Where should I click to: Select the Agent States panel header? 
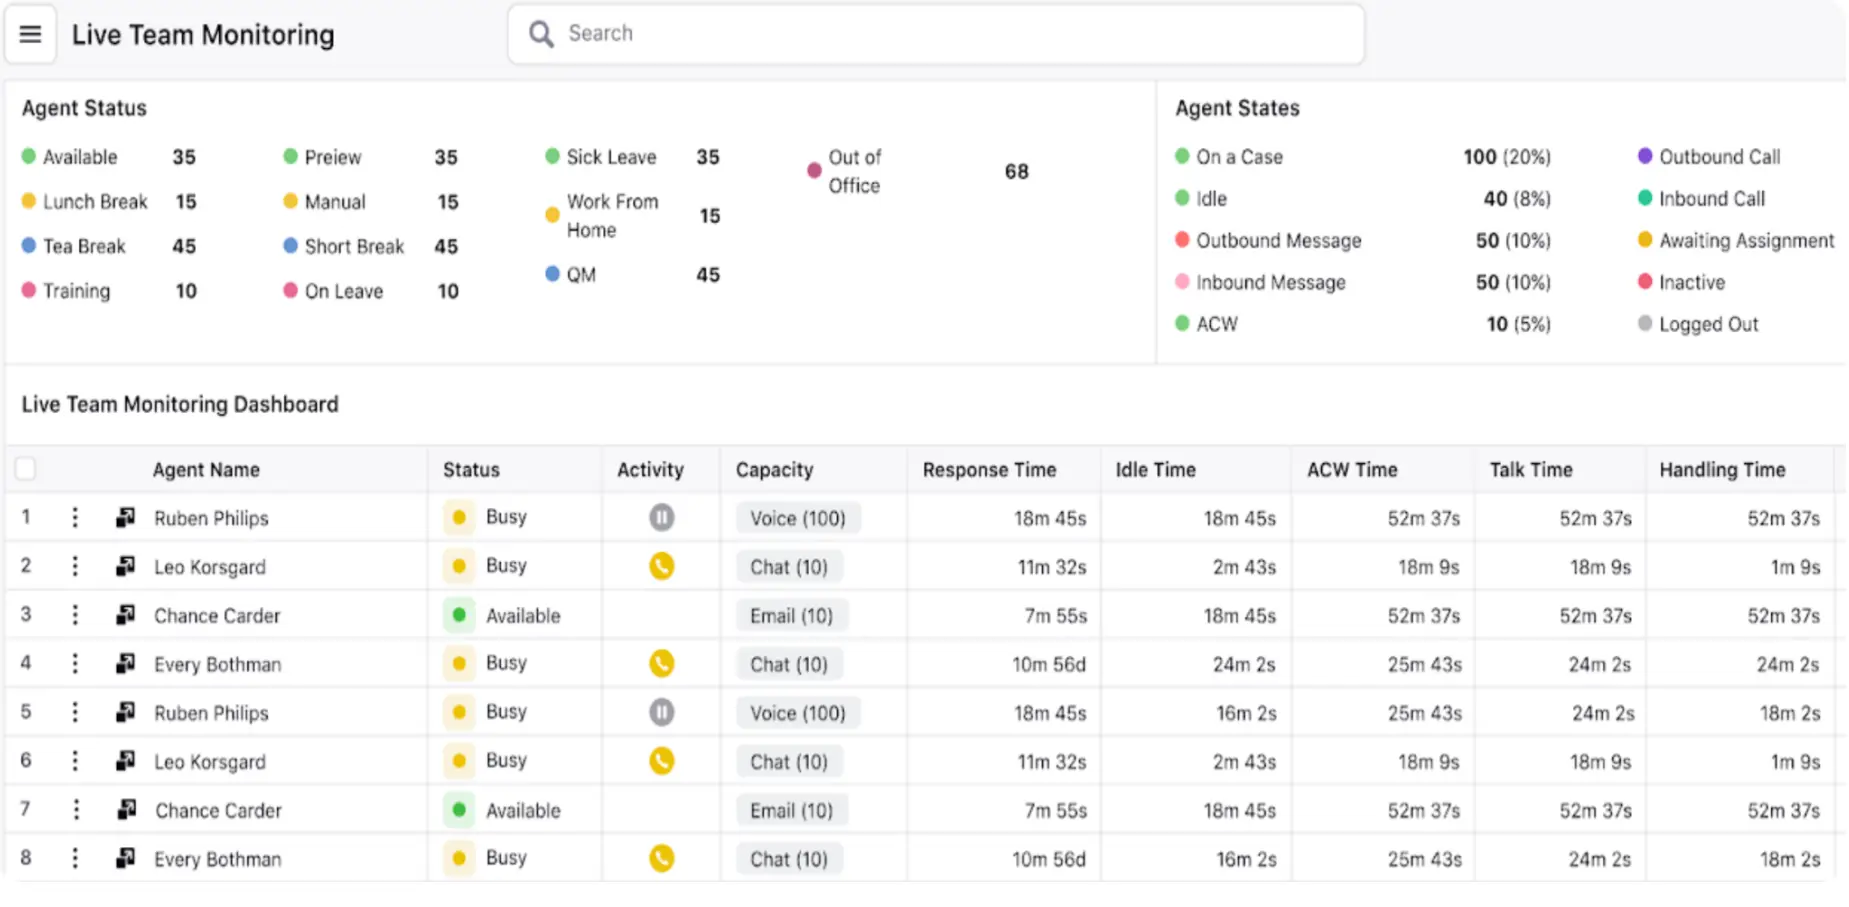click(1237, 107)
